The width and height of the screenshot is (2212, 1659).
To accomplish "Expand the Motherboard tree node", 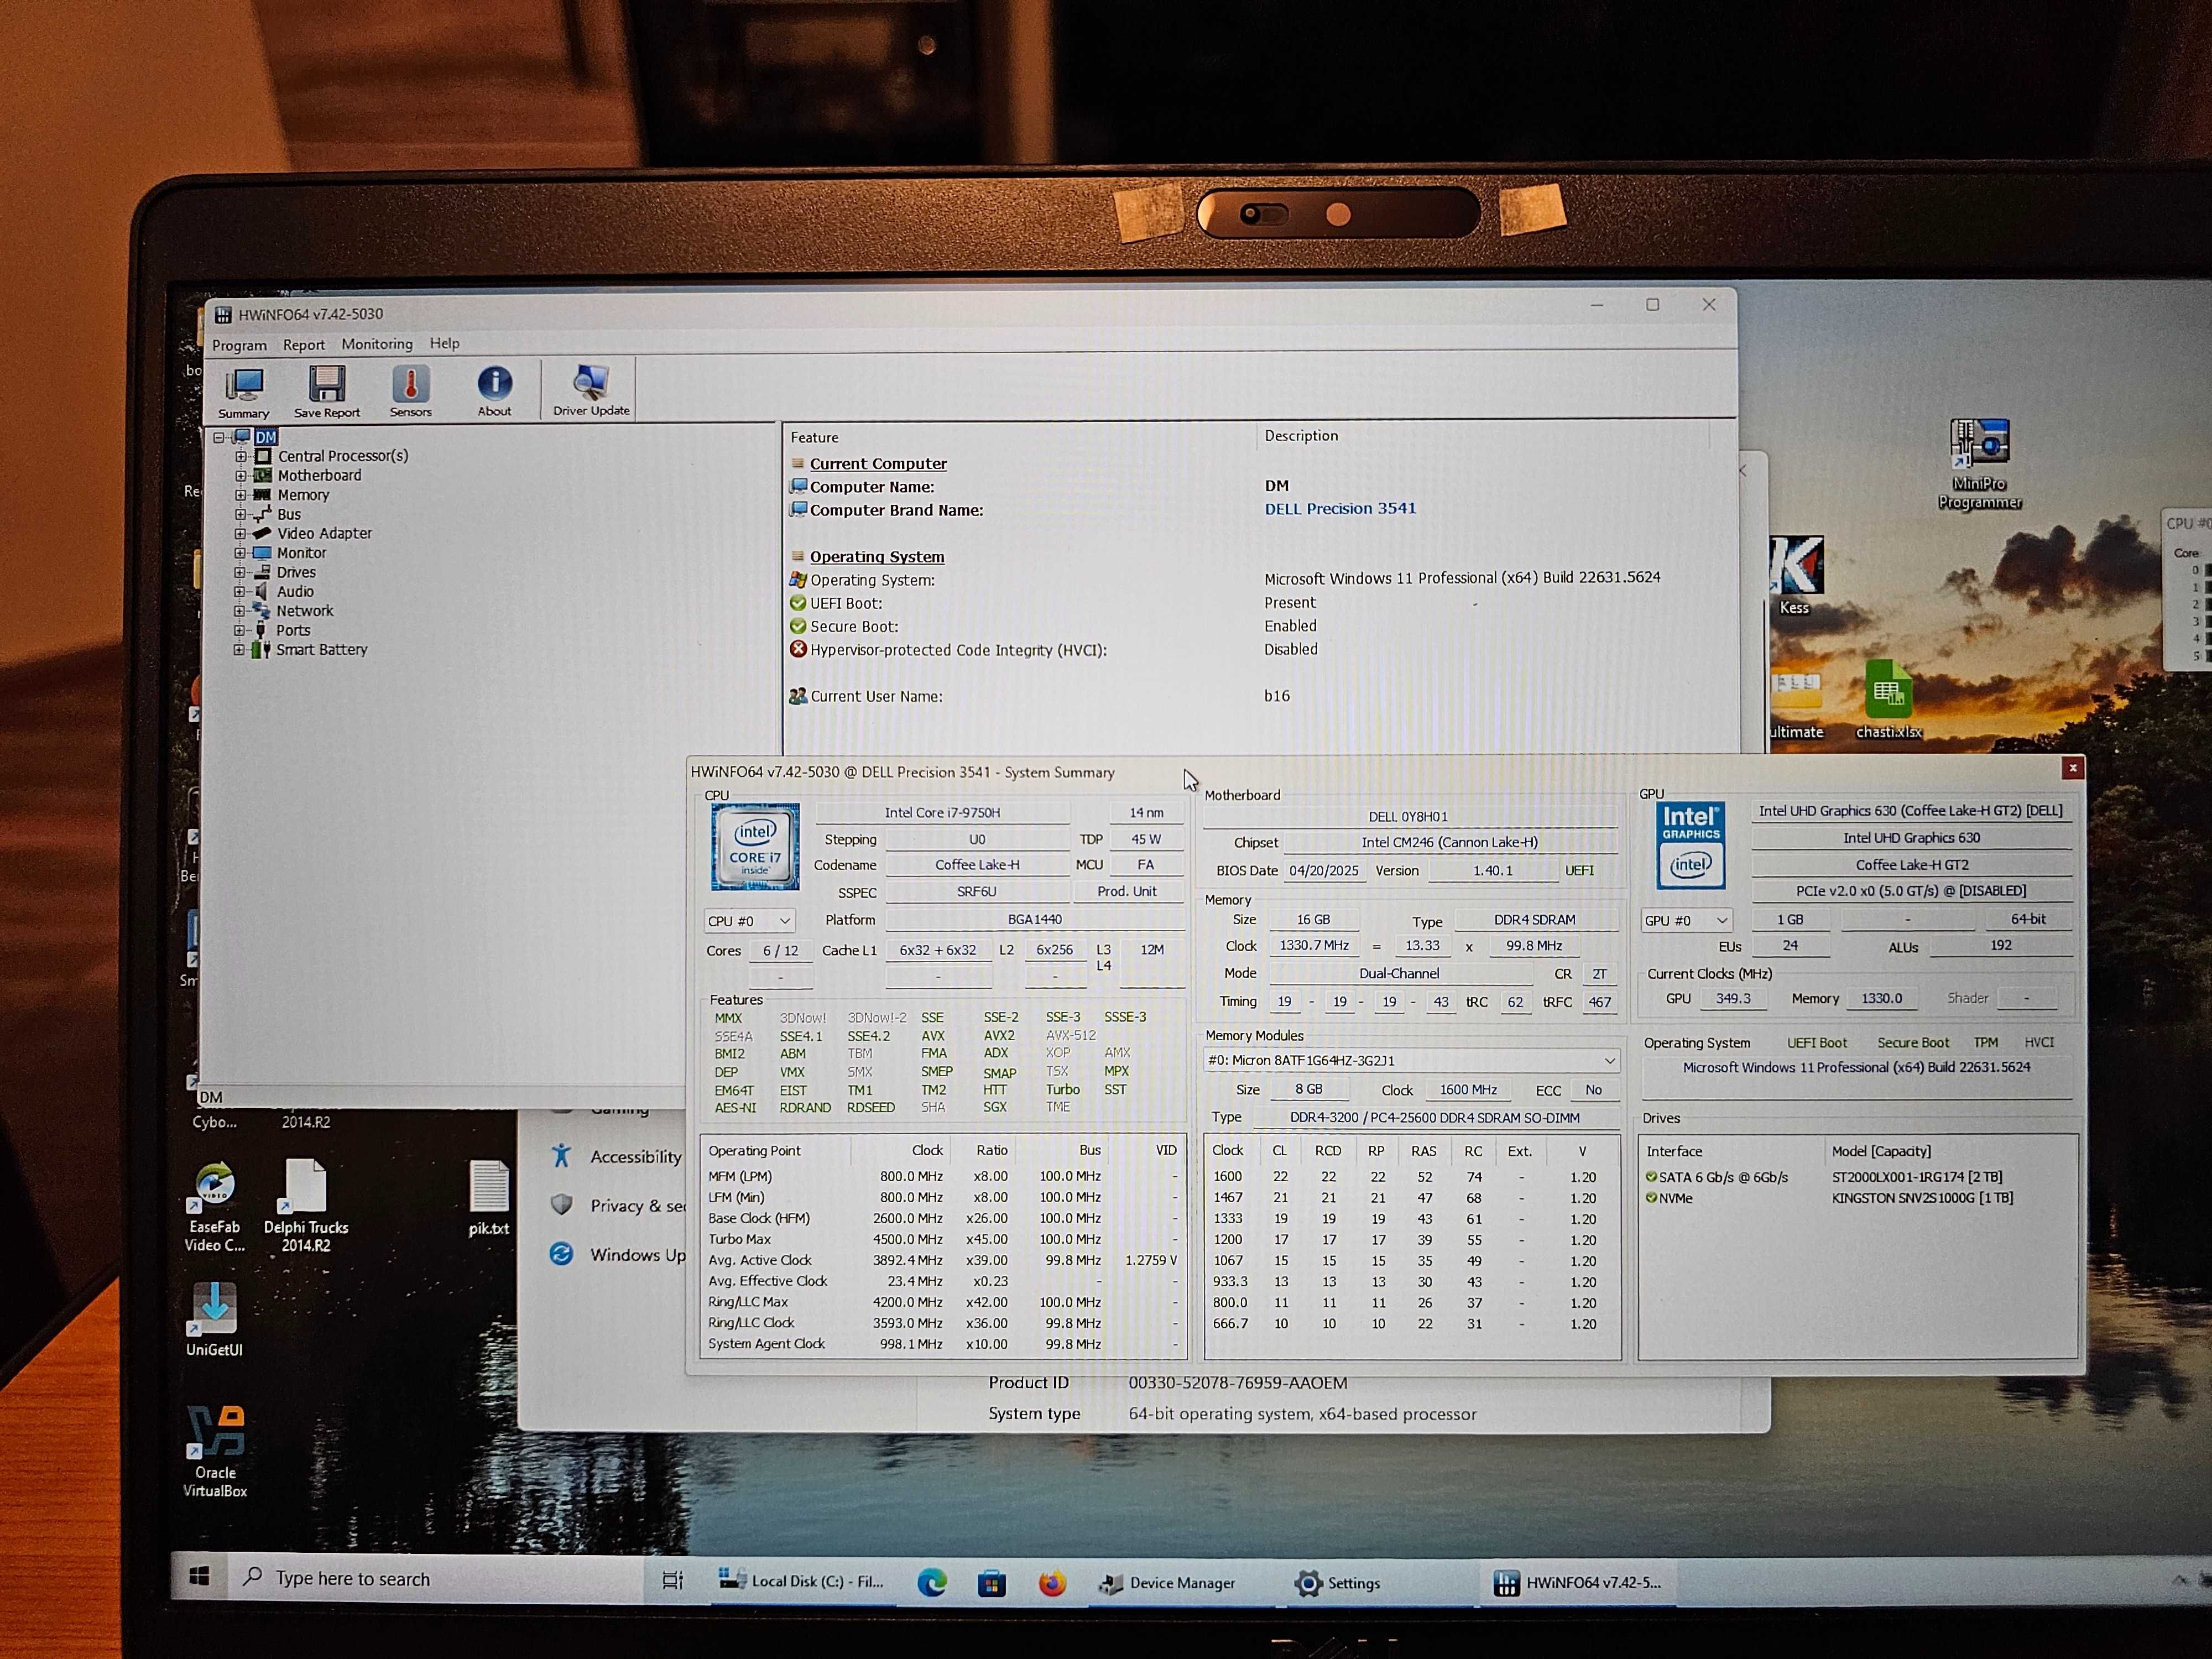I will pos(240,475).
